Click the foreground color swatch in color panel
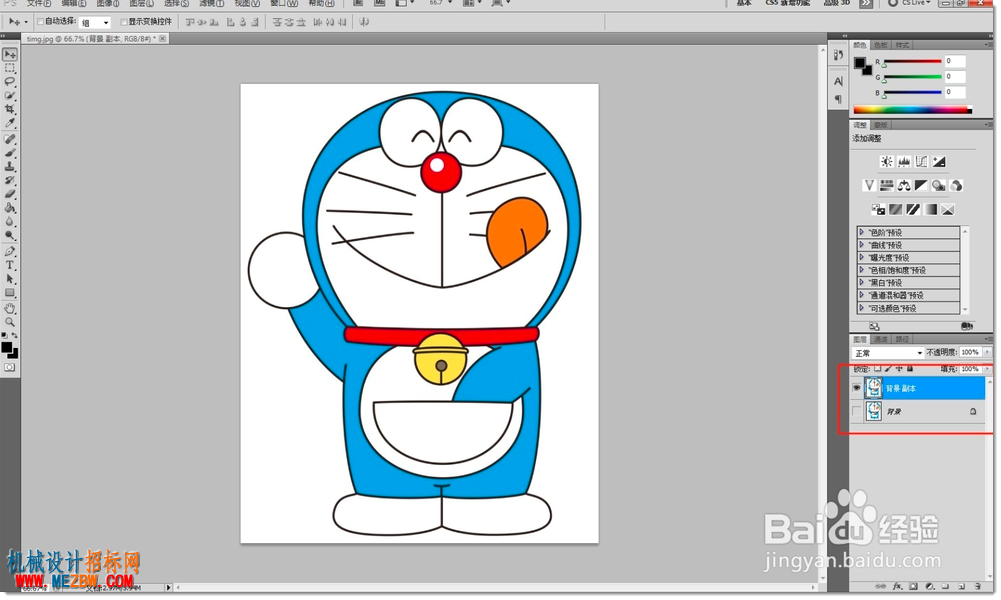The image size is (1001, 600). [860, 63]
